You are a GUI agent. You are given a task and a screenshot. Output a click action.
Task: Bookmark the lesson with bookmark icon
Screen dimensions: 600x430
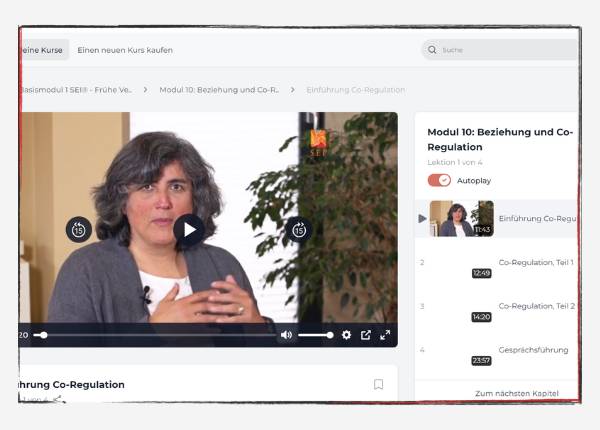378,384
